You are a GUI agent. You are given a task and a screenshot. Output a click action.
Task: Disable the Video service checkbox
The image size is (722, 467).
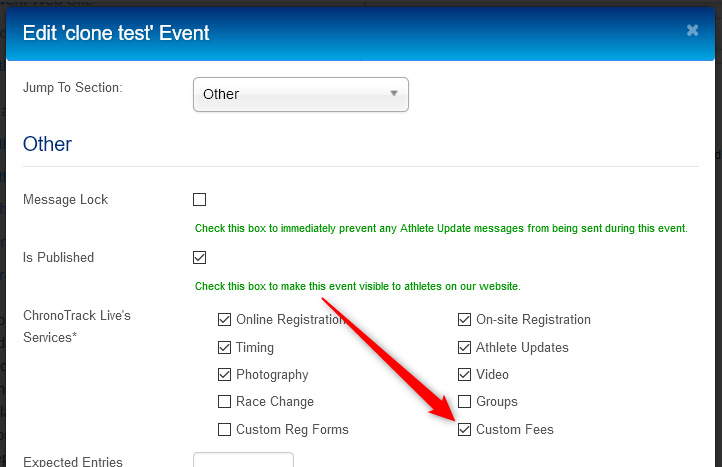click(465, 374)
